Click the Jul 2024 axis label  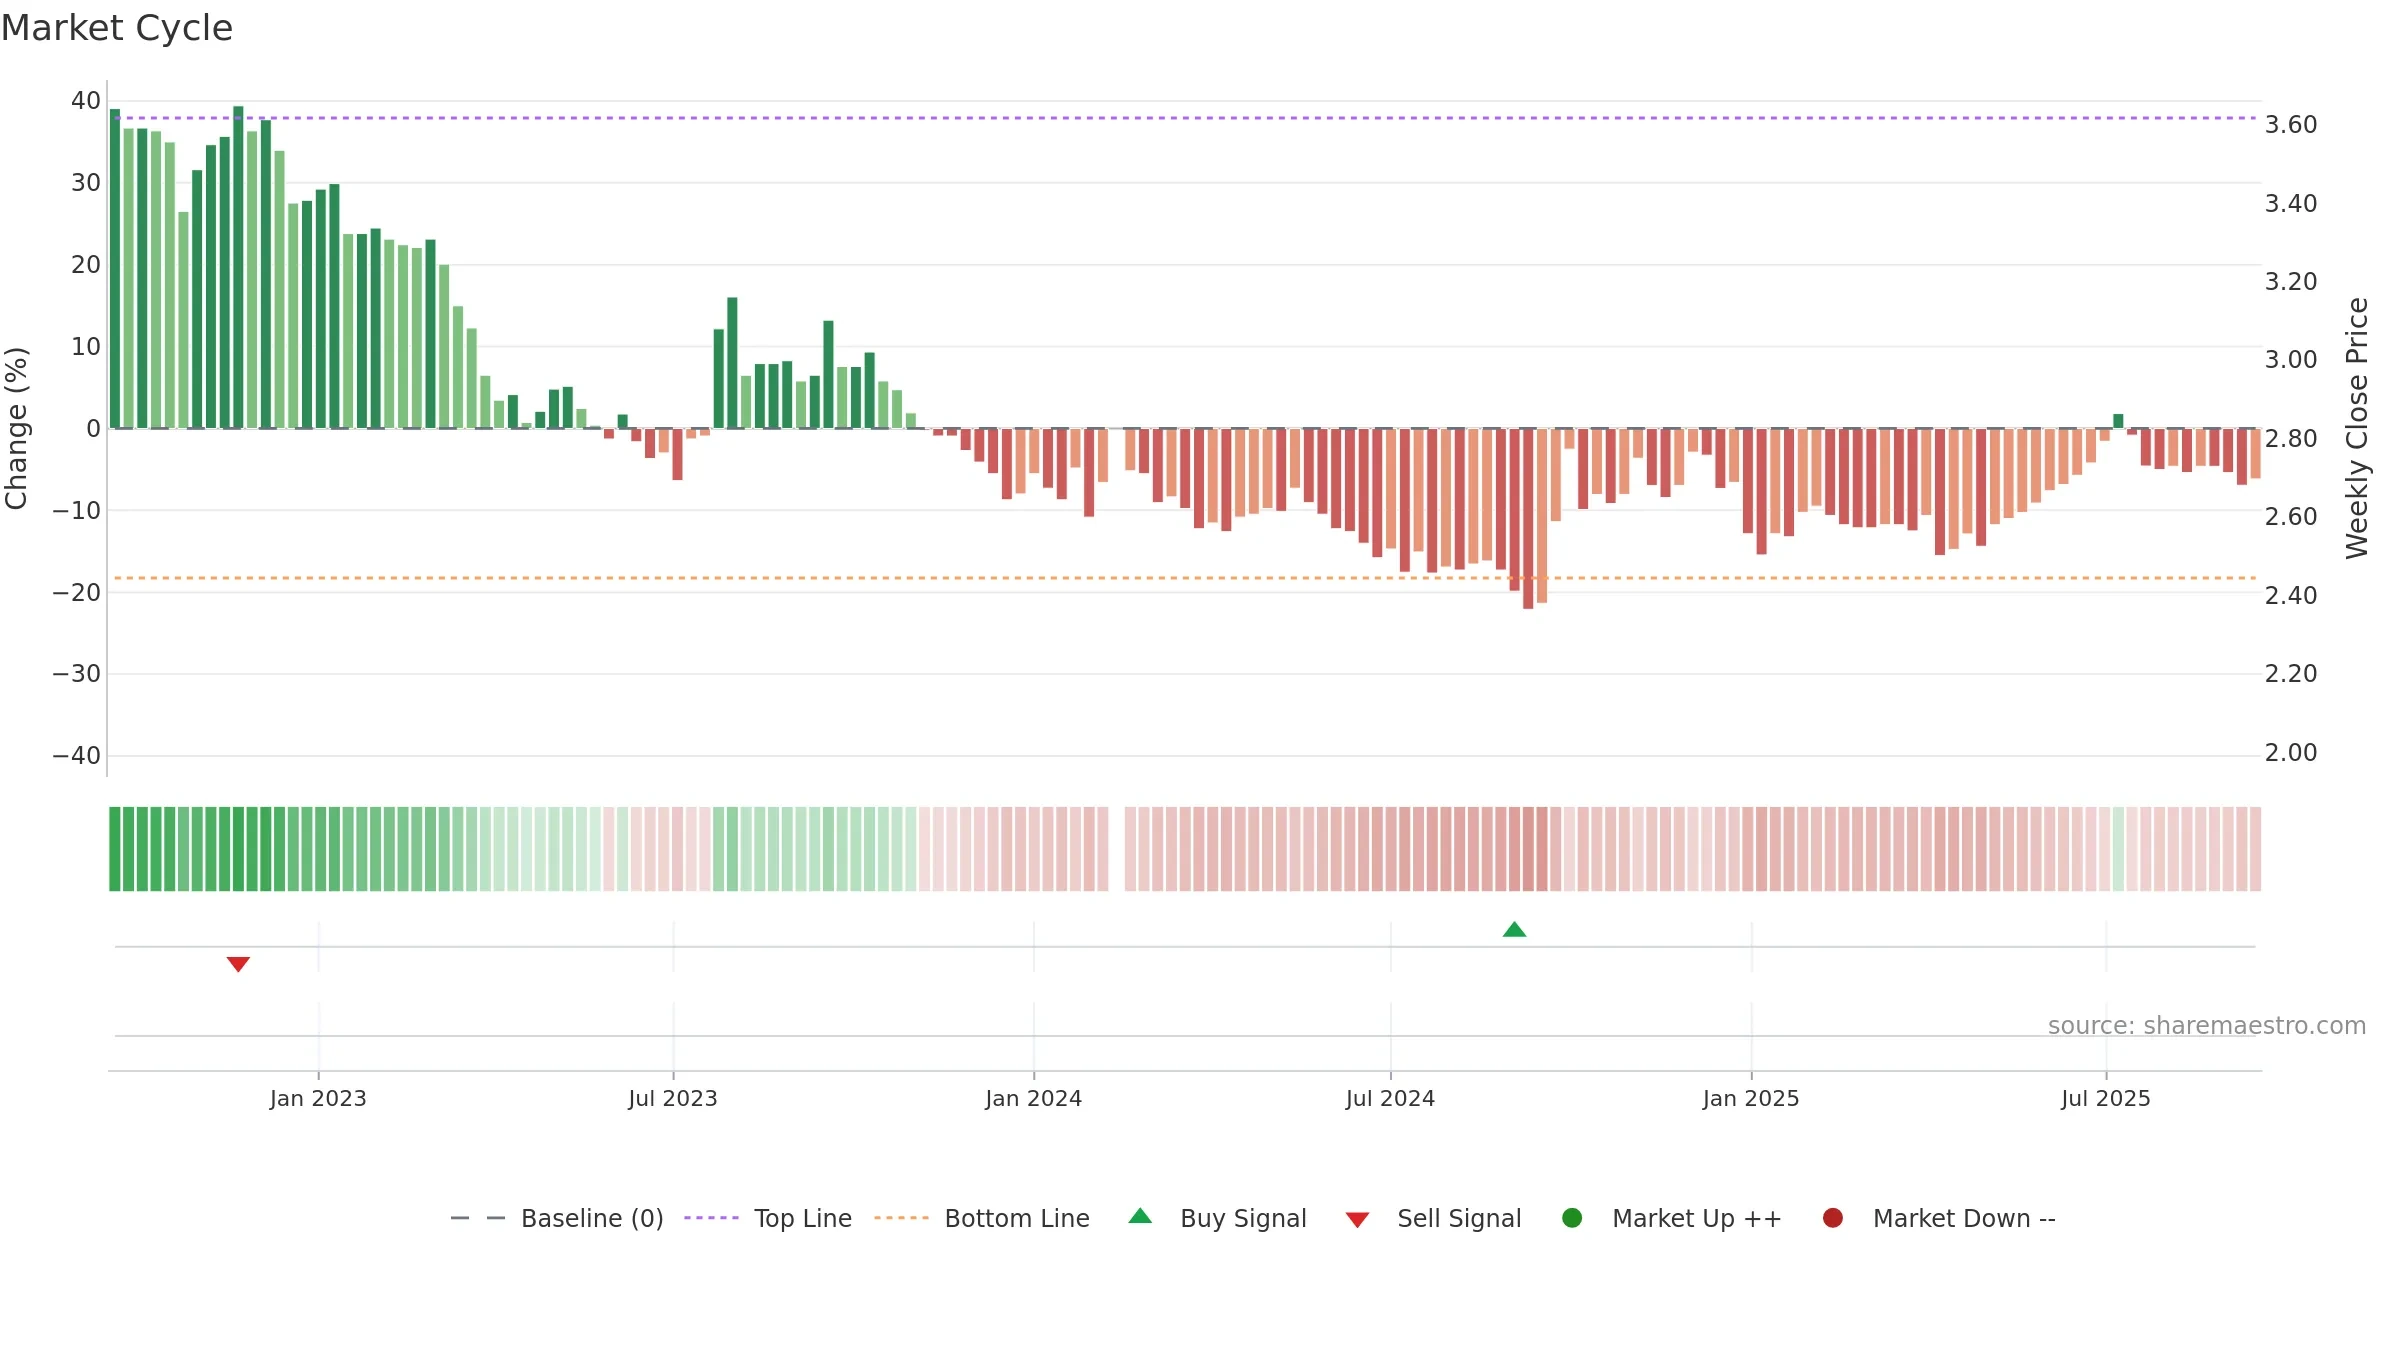1390,1098
